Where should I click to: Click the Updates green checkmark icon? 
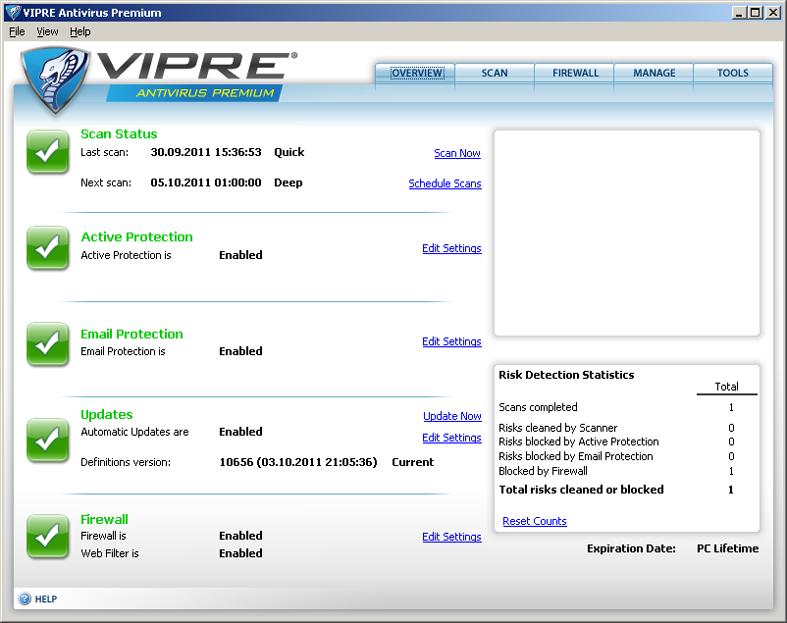[x=47, y=438]
